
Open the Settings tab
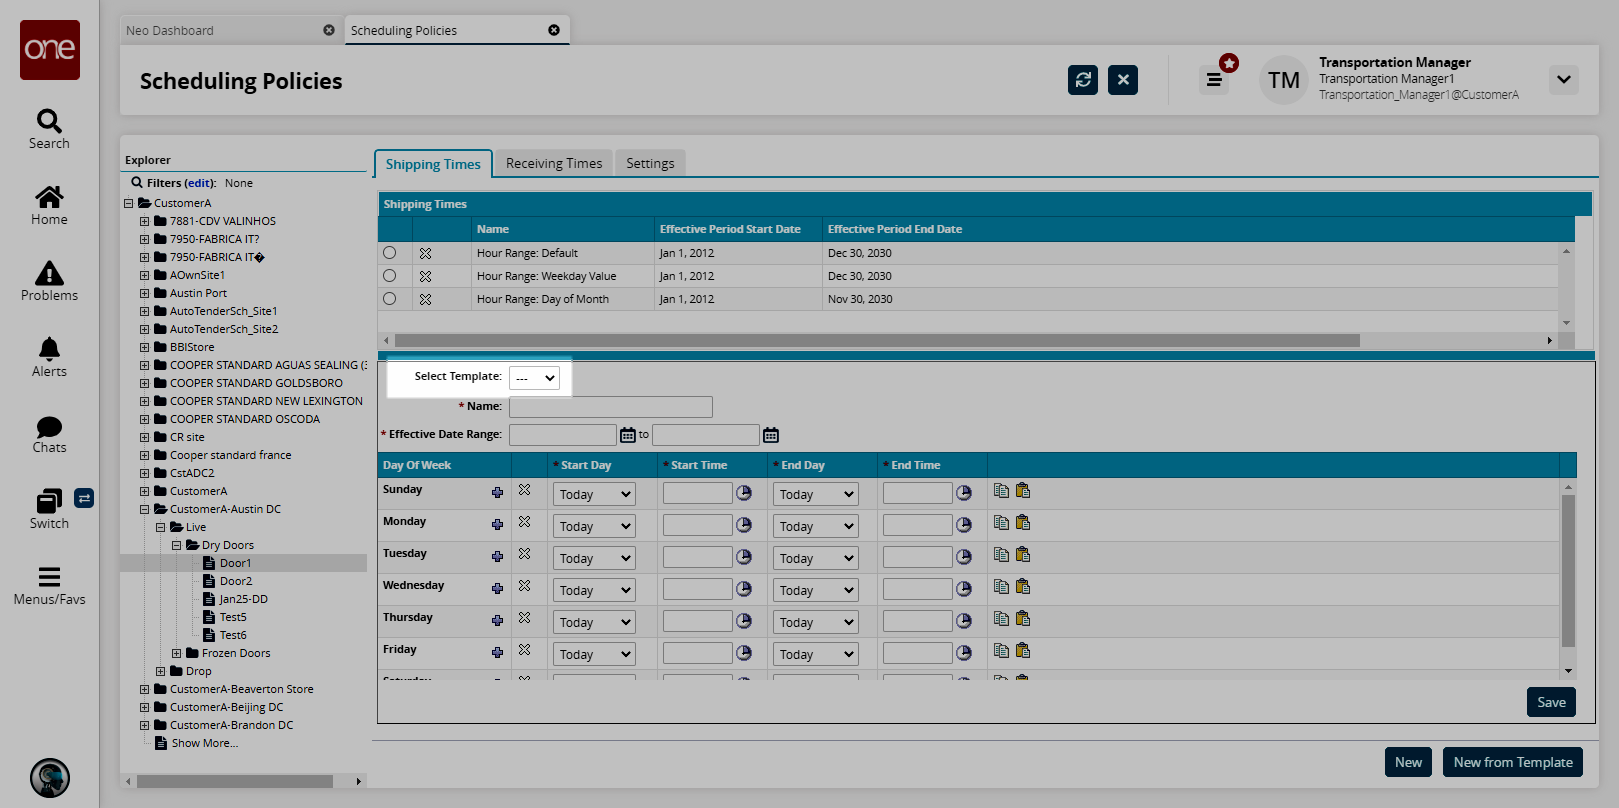(650, 163)
